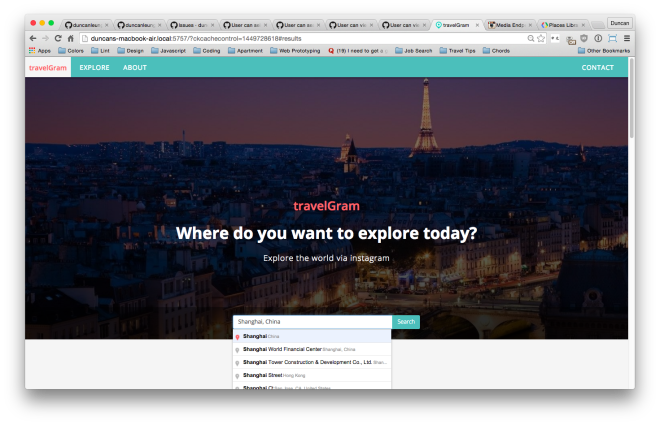660x425 pixels.
Task: Open the '(19) I need to get' Quora bookmark
Action: click(x=357, y=50)
